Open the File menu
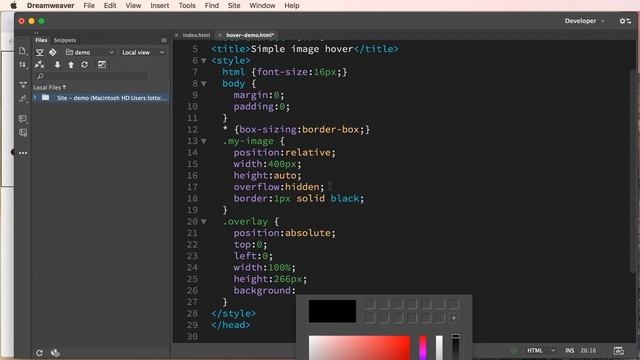This screenshot has width=640, height=360. 89,5
